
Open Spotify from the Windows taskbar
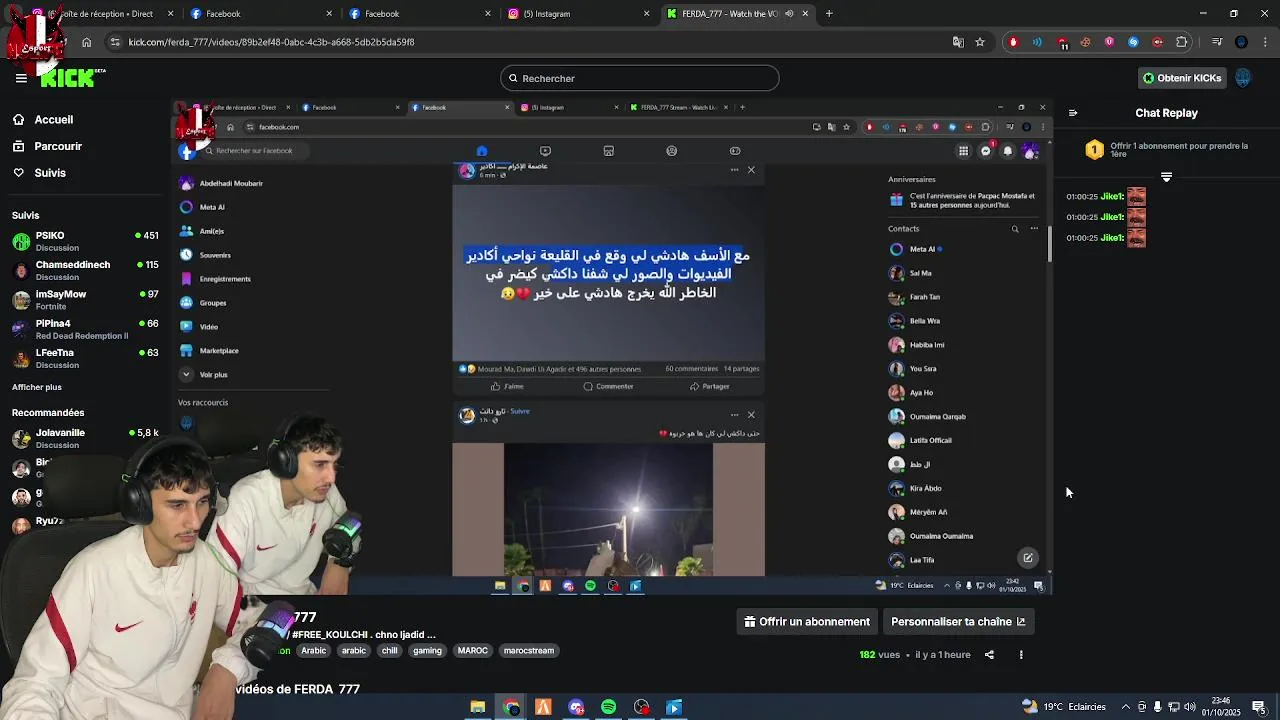608,707
